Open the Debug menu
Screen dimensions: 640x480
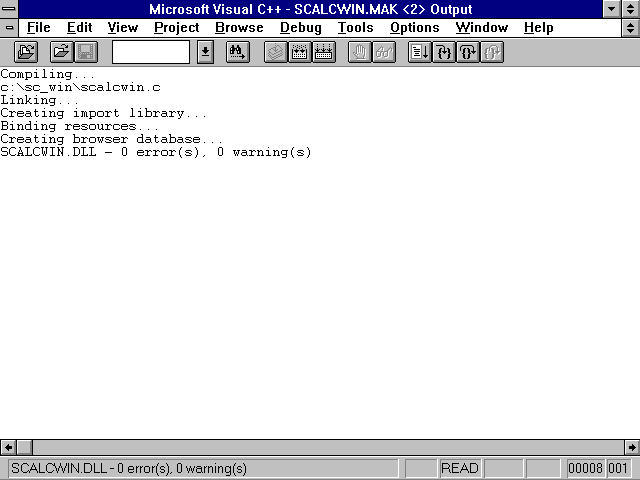pos(300,28)
